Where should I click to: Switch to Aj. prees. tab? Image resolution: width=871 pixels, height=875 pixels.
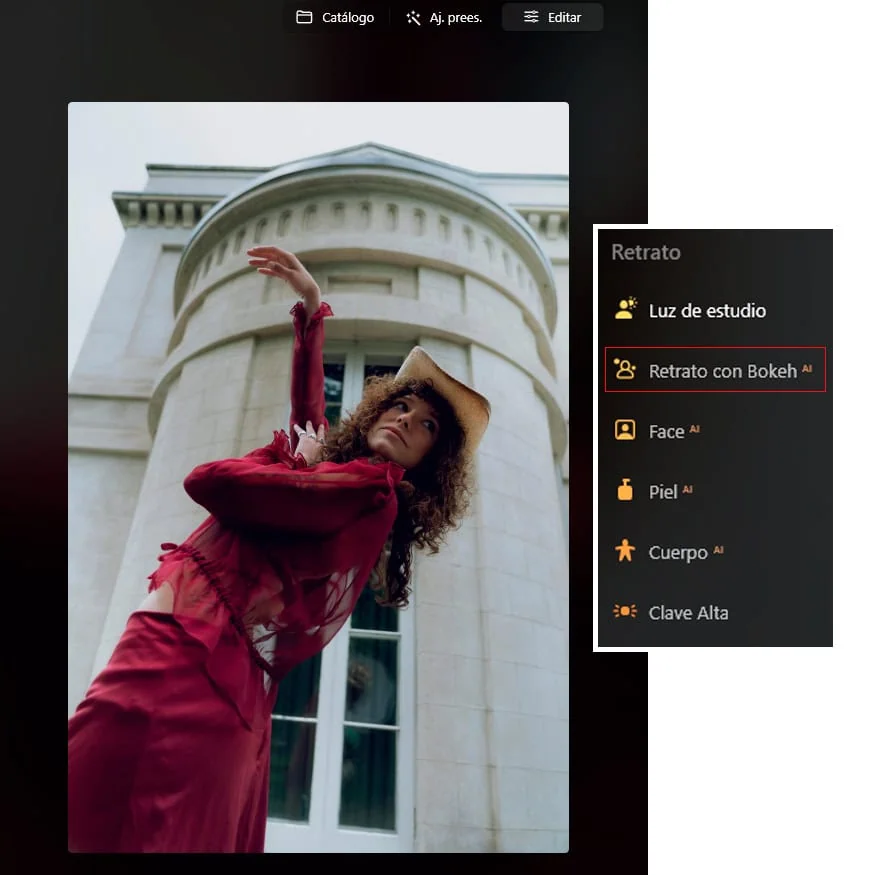point(444,17)
